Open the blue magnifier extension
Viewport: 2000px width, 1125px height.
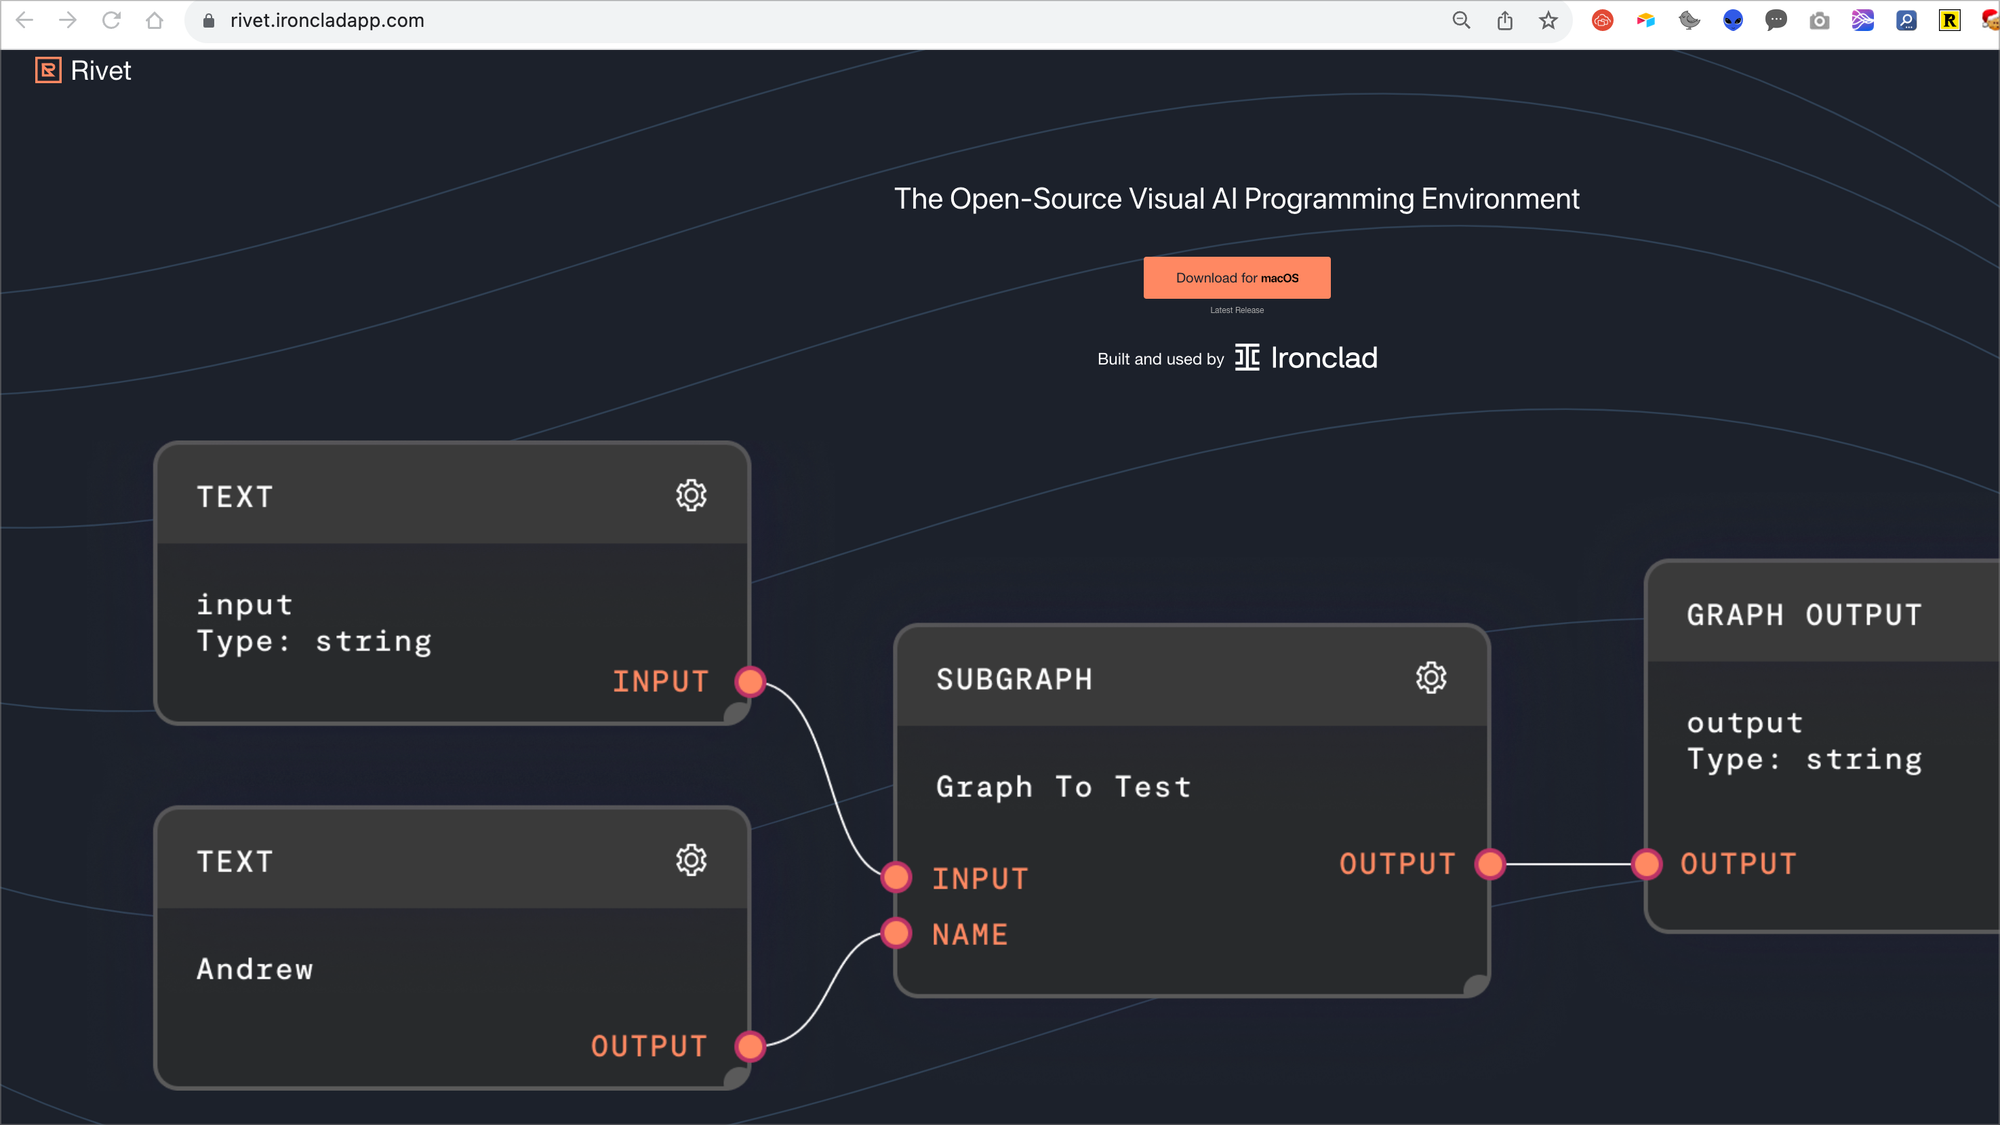[x=1907, y=20]
